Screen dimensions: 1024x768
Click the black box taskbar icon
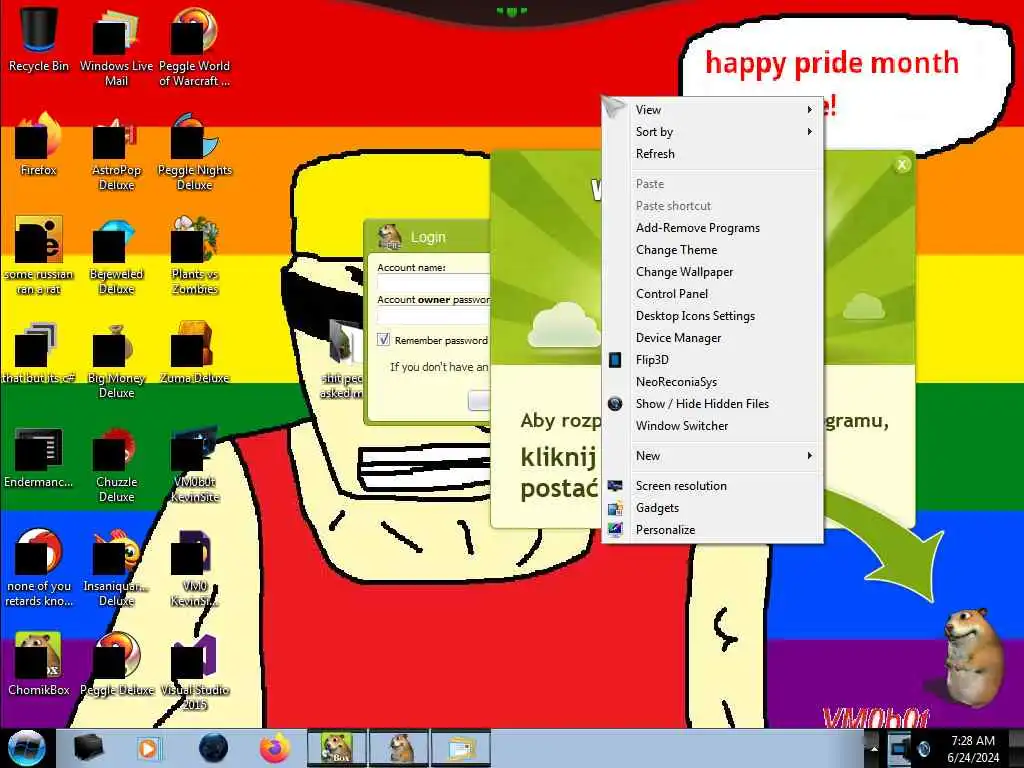pos(88,748)
